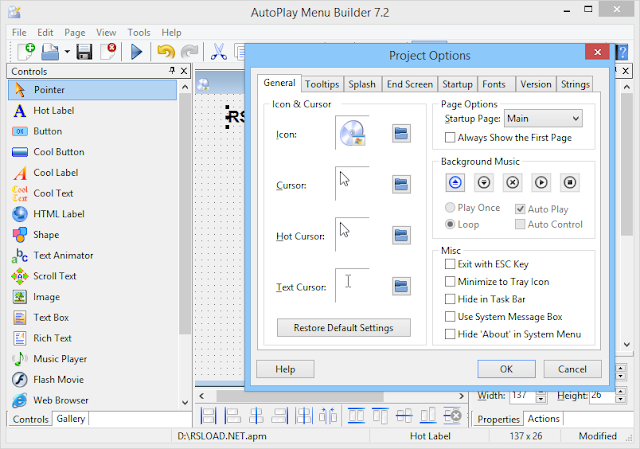Switch to the Gallery tab

pyautogui.click(x=71, y=419)
